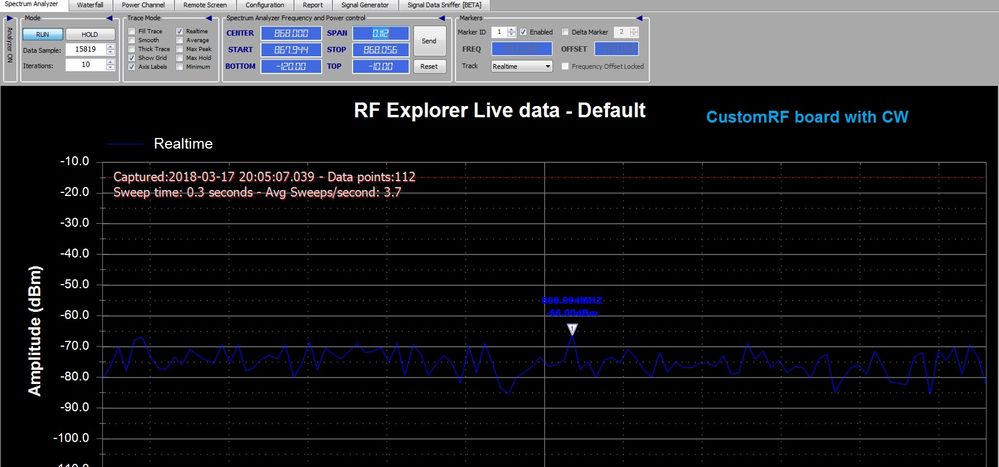
Task: Collapse the Markers panel arrow
Action: 642,18
